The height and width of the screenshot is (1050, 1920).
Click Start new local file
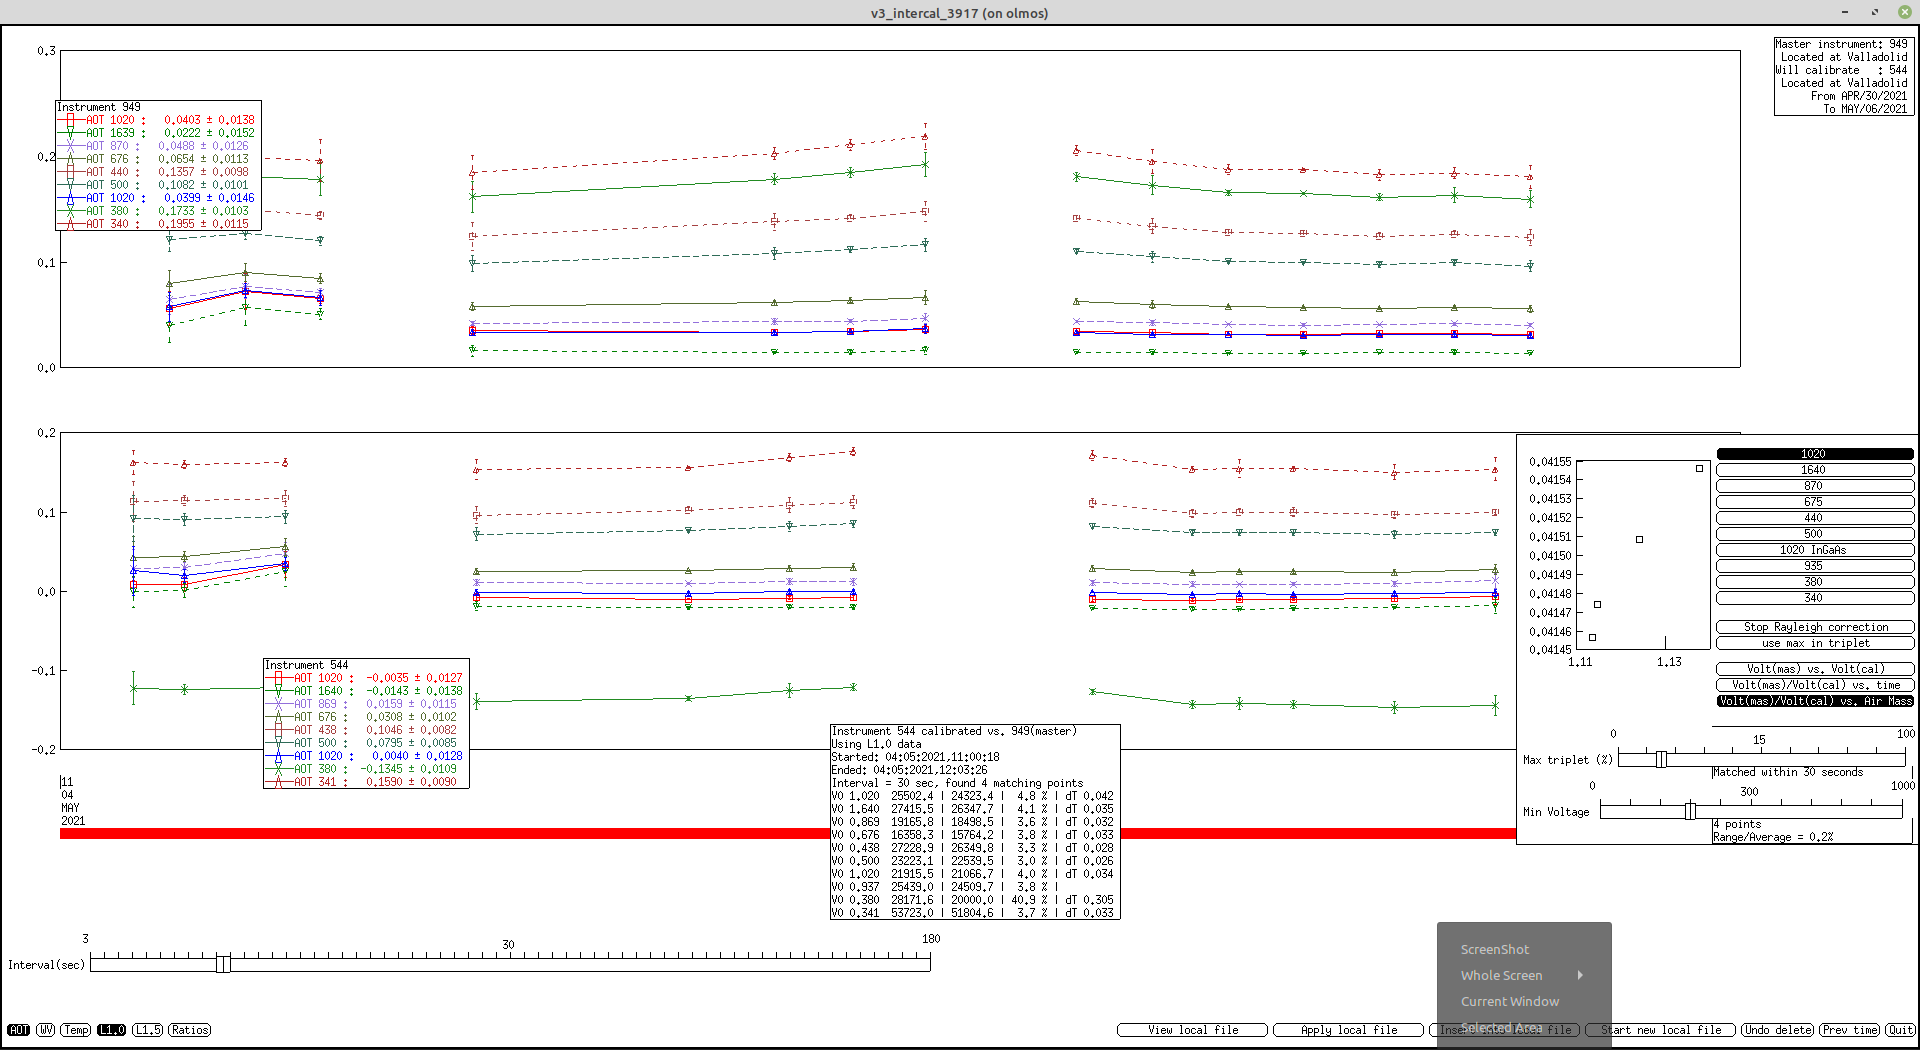[x=1660, y=1030]
